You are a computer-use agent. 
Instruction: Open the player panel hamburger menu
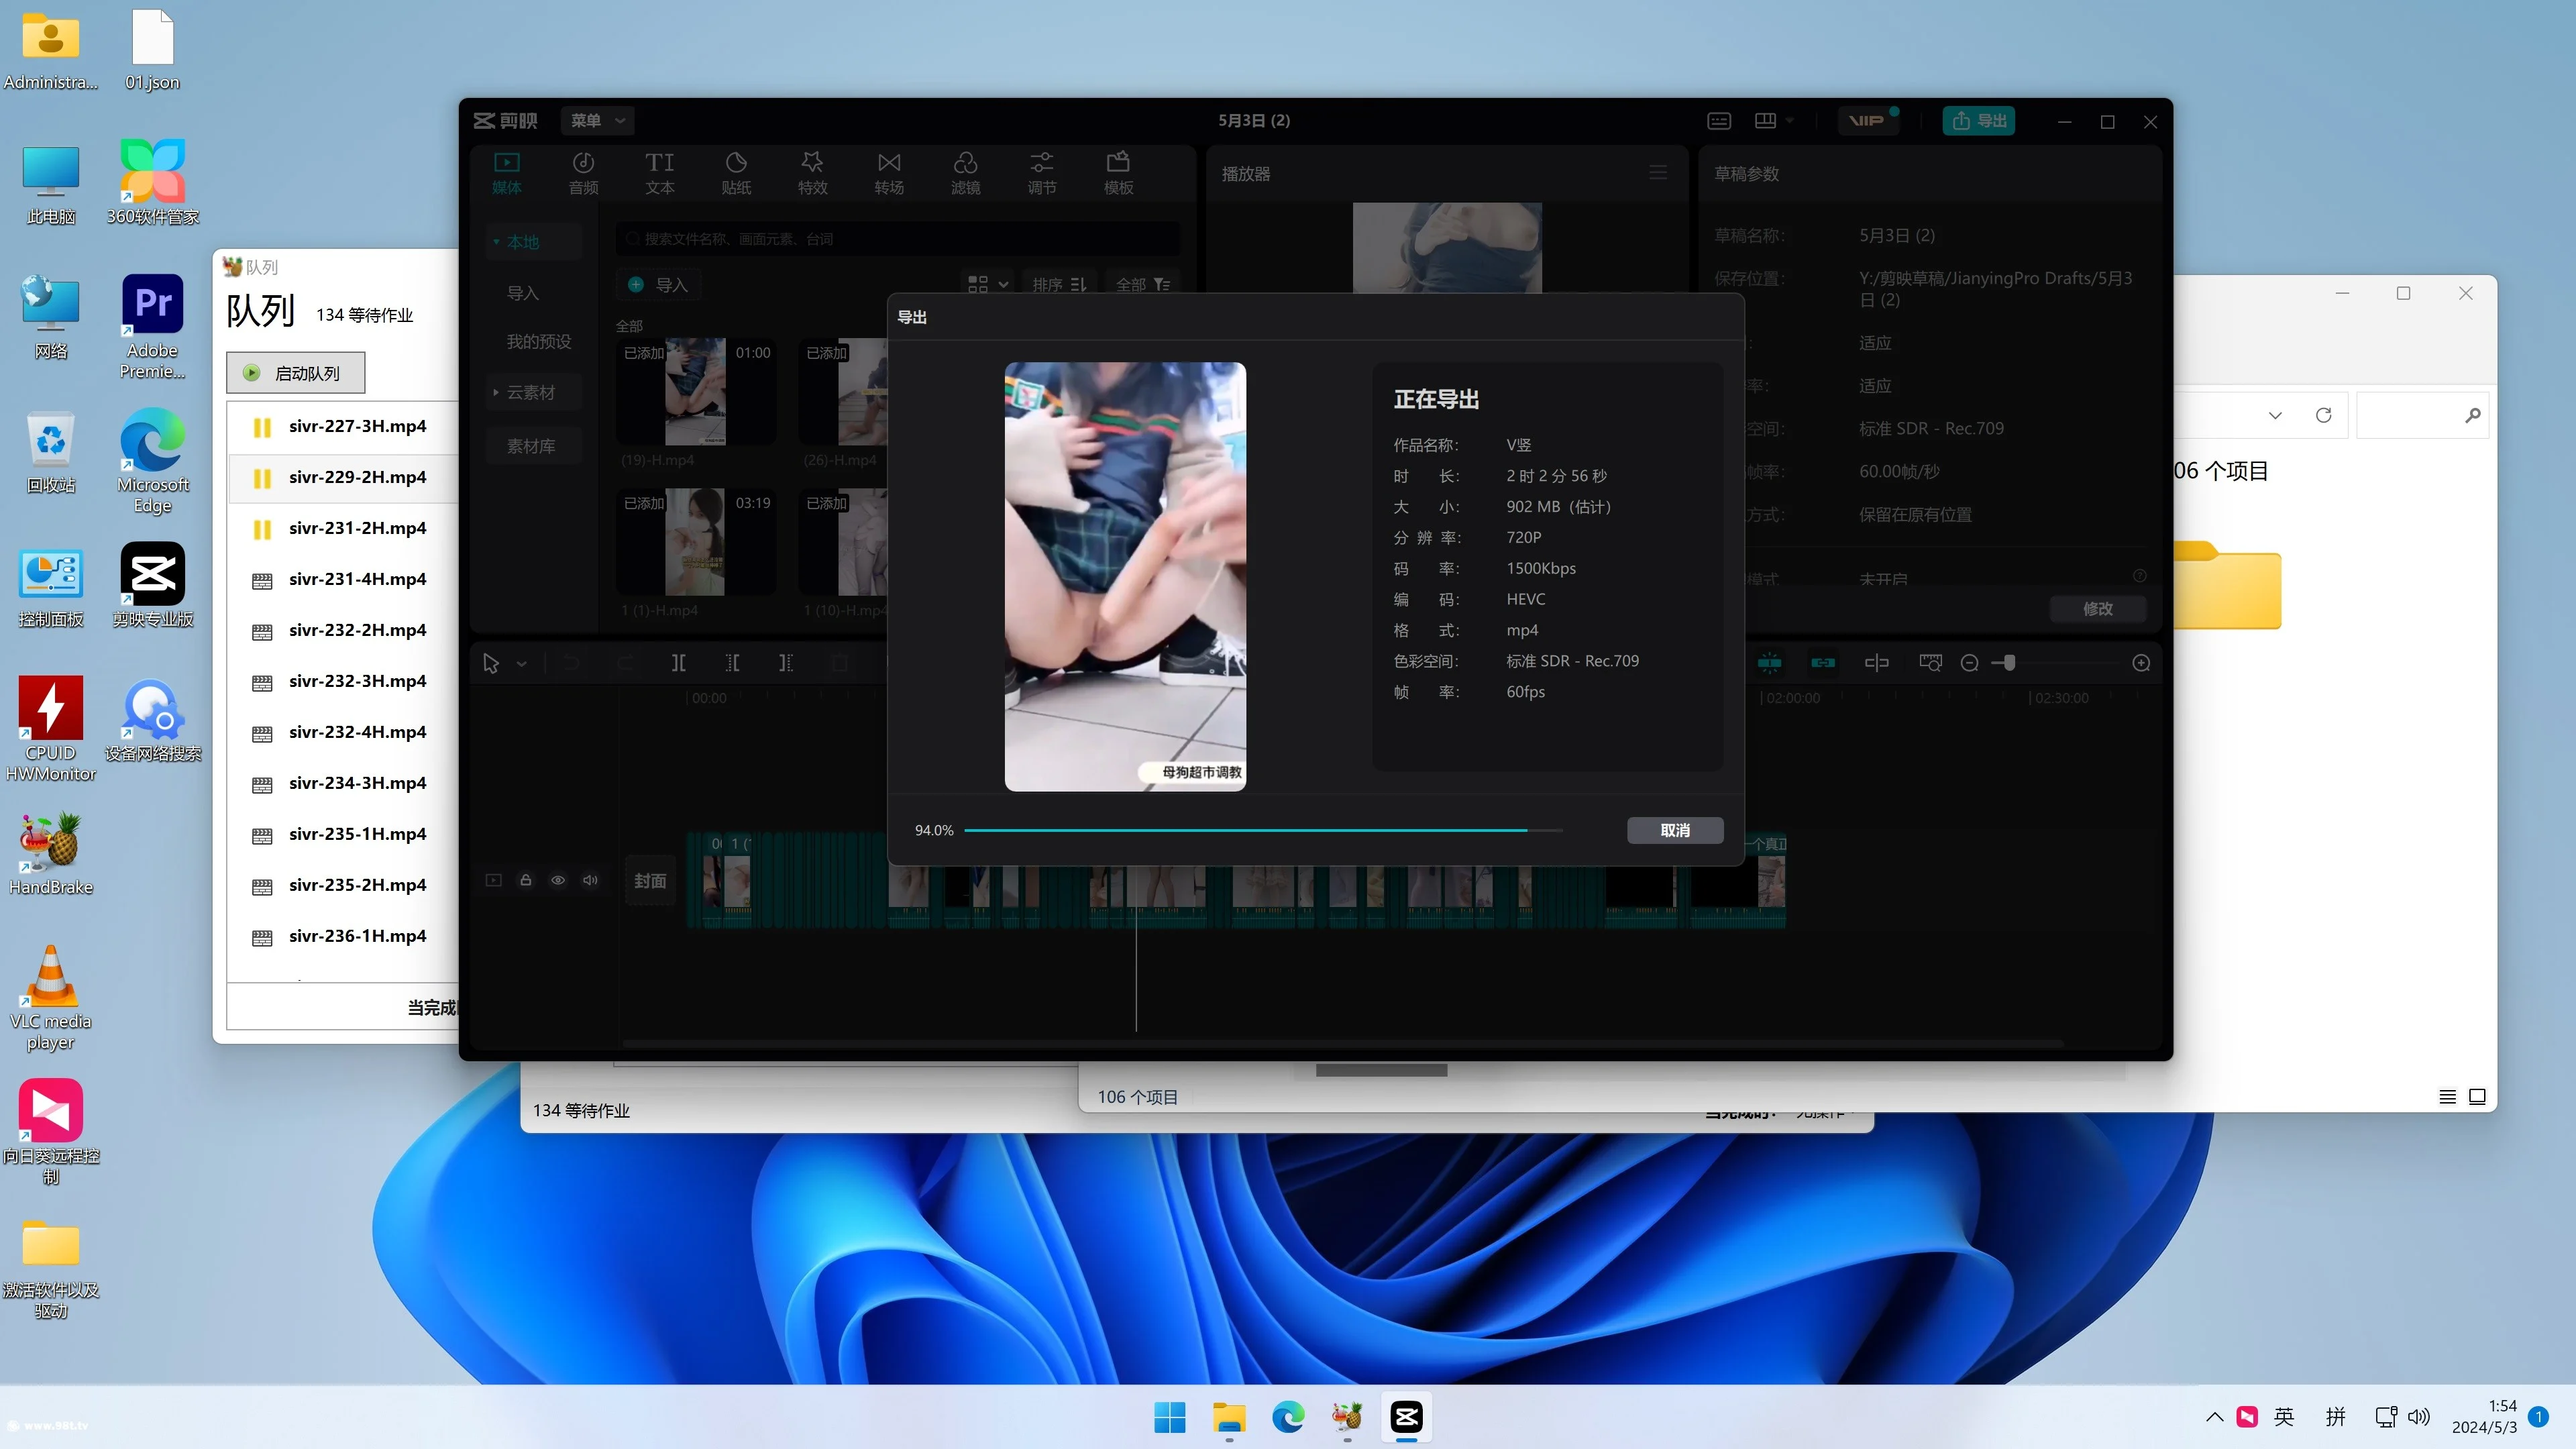pyautogui.click(x=1658, y=173)
